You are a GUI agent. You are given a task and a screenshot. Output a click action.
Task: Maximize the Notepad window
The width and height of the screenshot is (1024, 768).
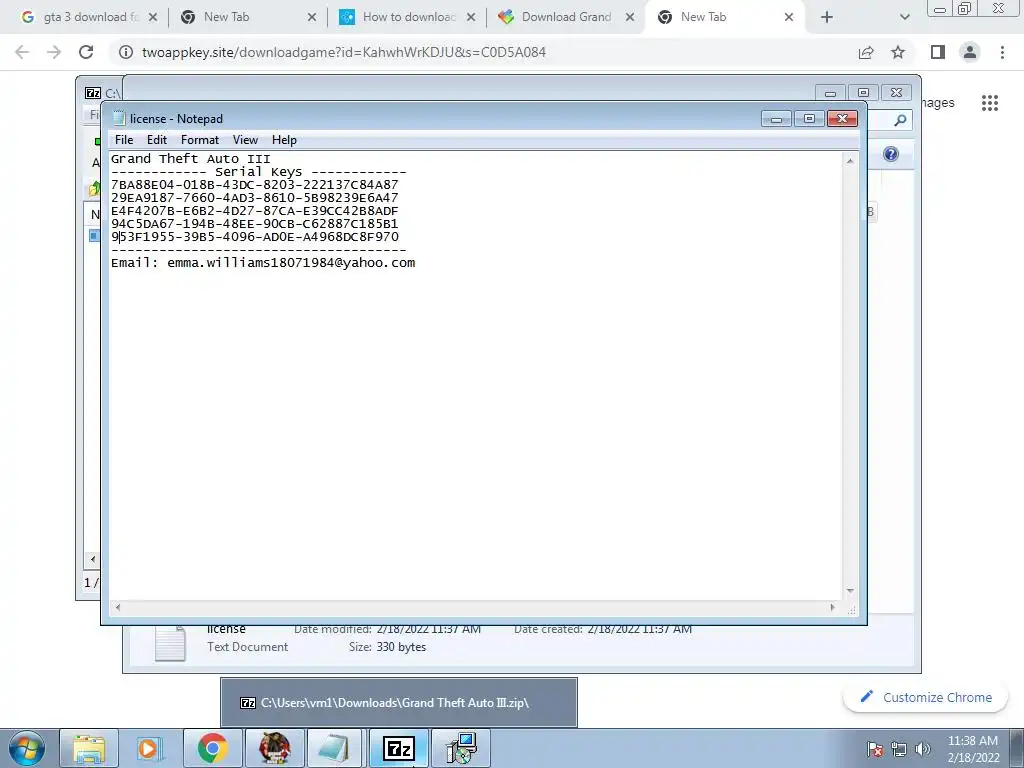click(x=809, y=119)
